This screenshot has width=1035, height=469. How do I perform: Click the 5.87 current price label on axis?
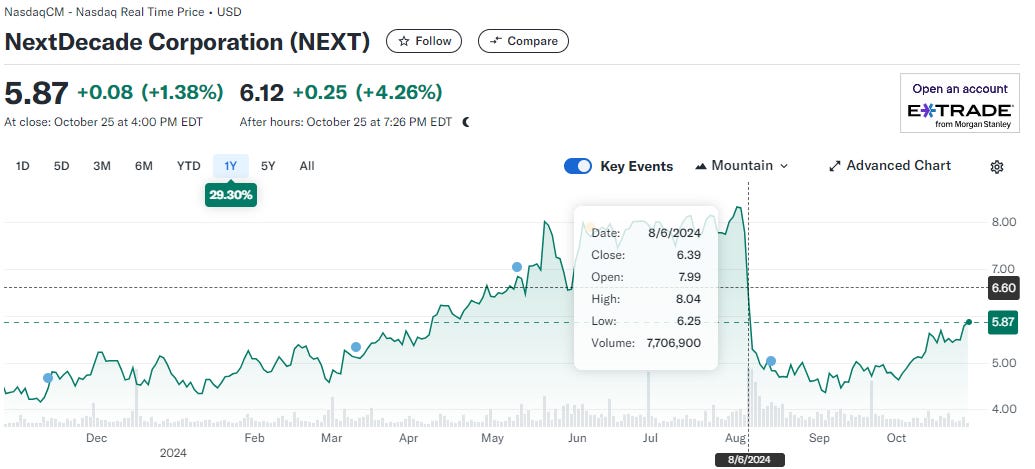click(x=1003, y=323)
